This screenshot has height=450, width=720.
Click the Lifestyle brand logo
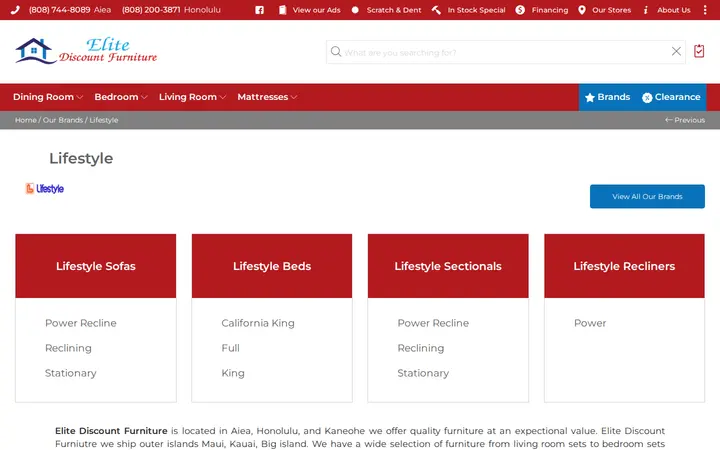pyautogui.click(x=45, y=188)
